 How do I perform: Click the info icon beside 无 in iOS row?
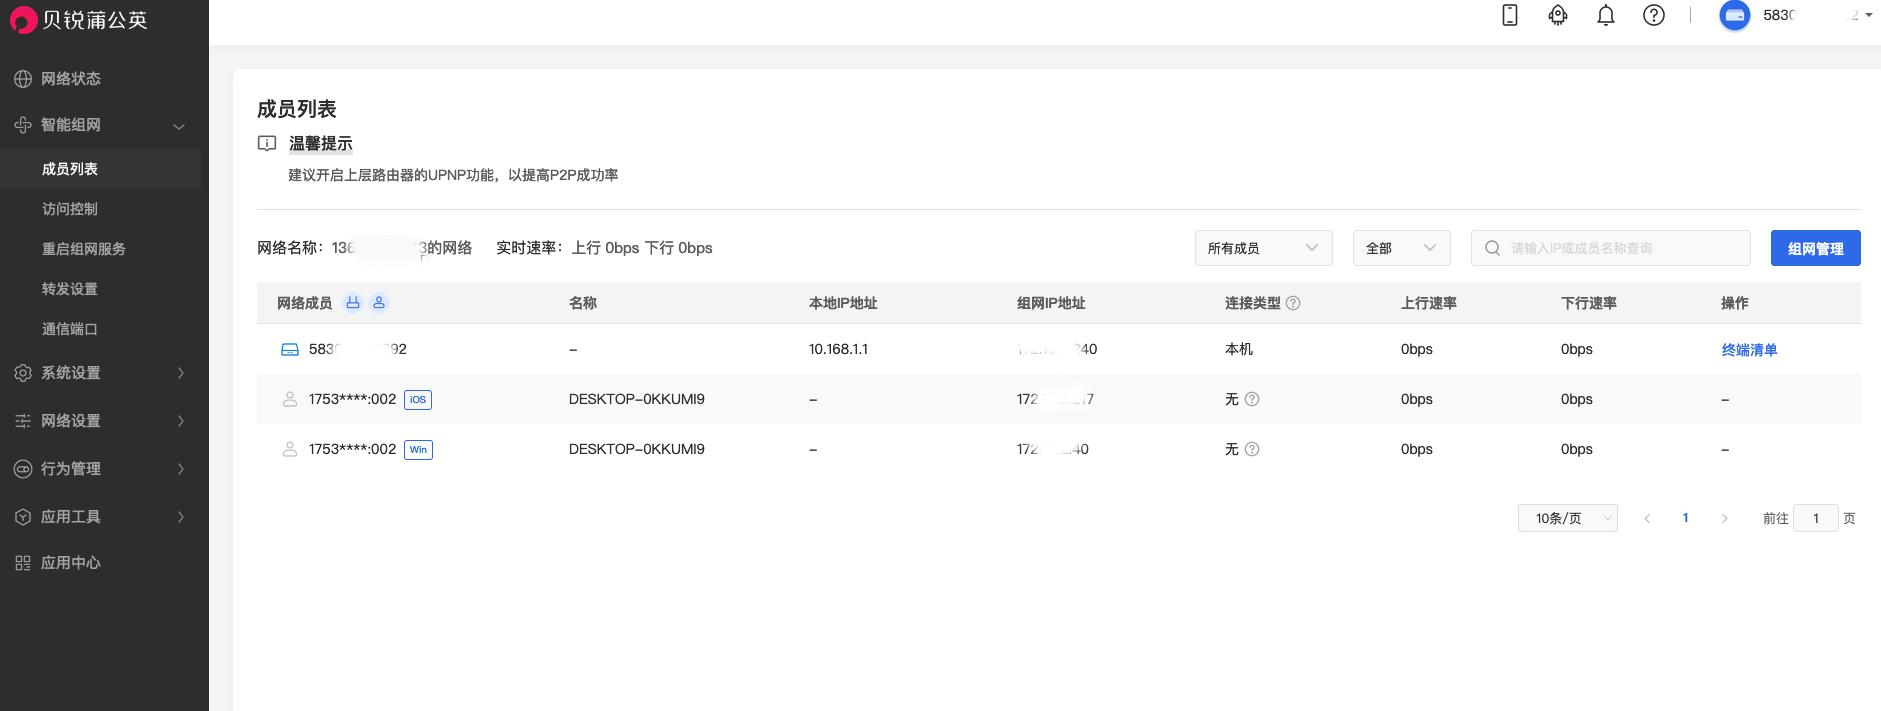point(1252,399)
